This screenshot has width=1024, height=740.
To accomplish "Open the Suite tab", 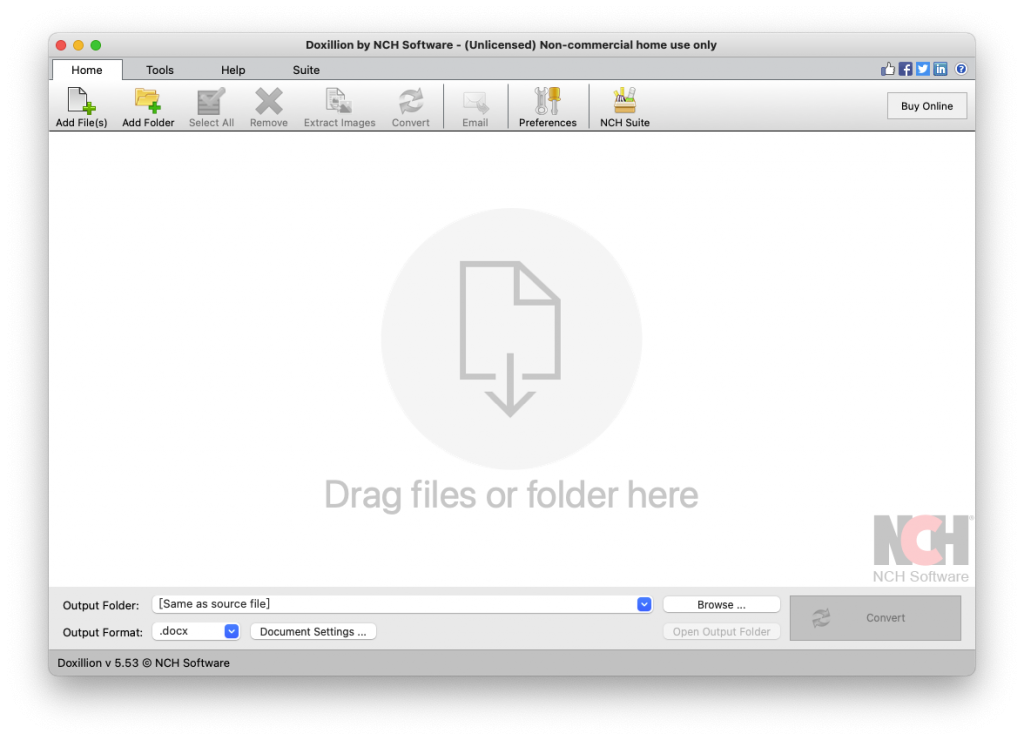I will 306,70.
